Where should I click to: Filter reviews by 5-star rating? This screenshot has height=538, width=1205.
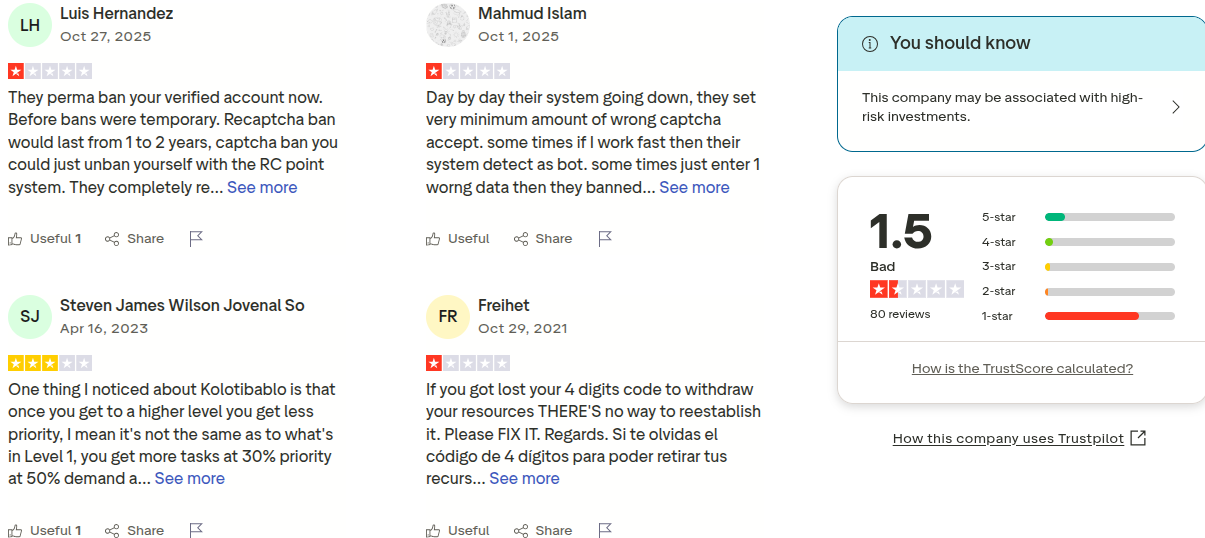click(1078, 217)
